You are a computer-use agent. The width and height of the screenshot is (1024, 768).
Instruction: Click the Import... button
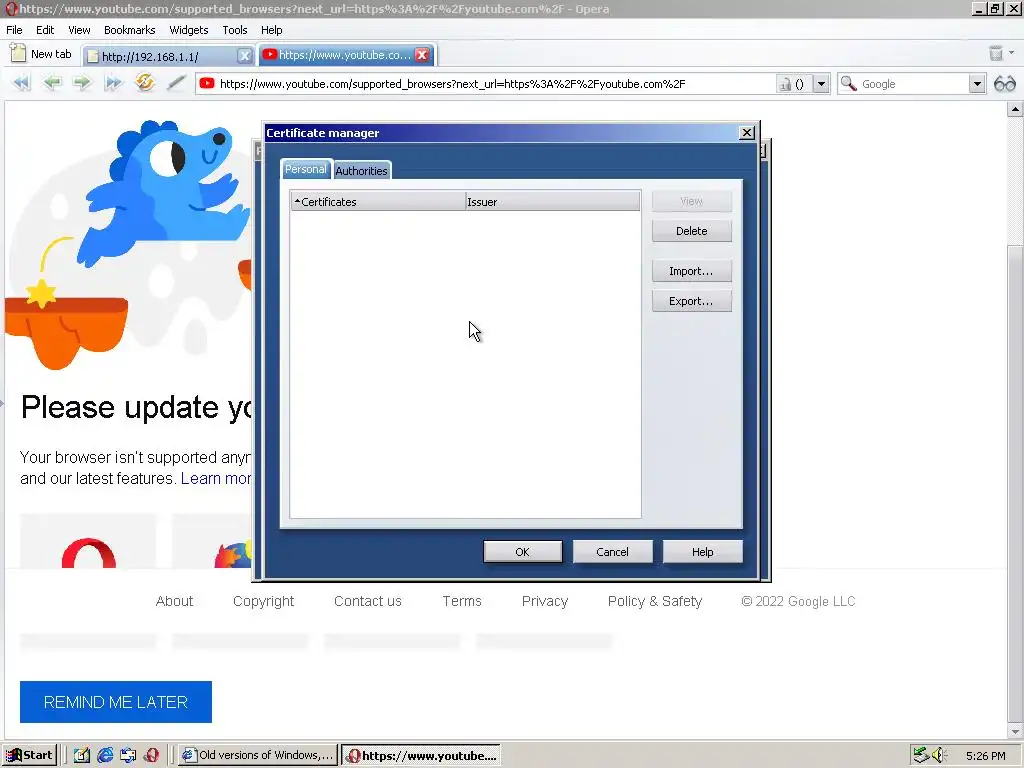(x=692, y=271)
